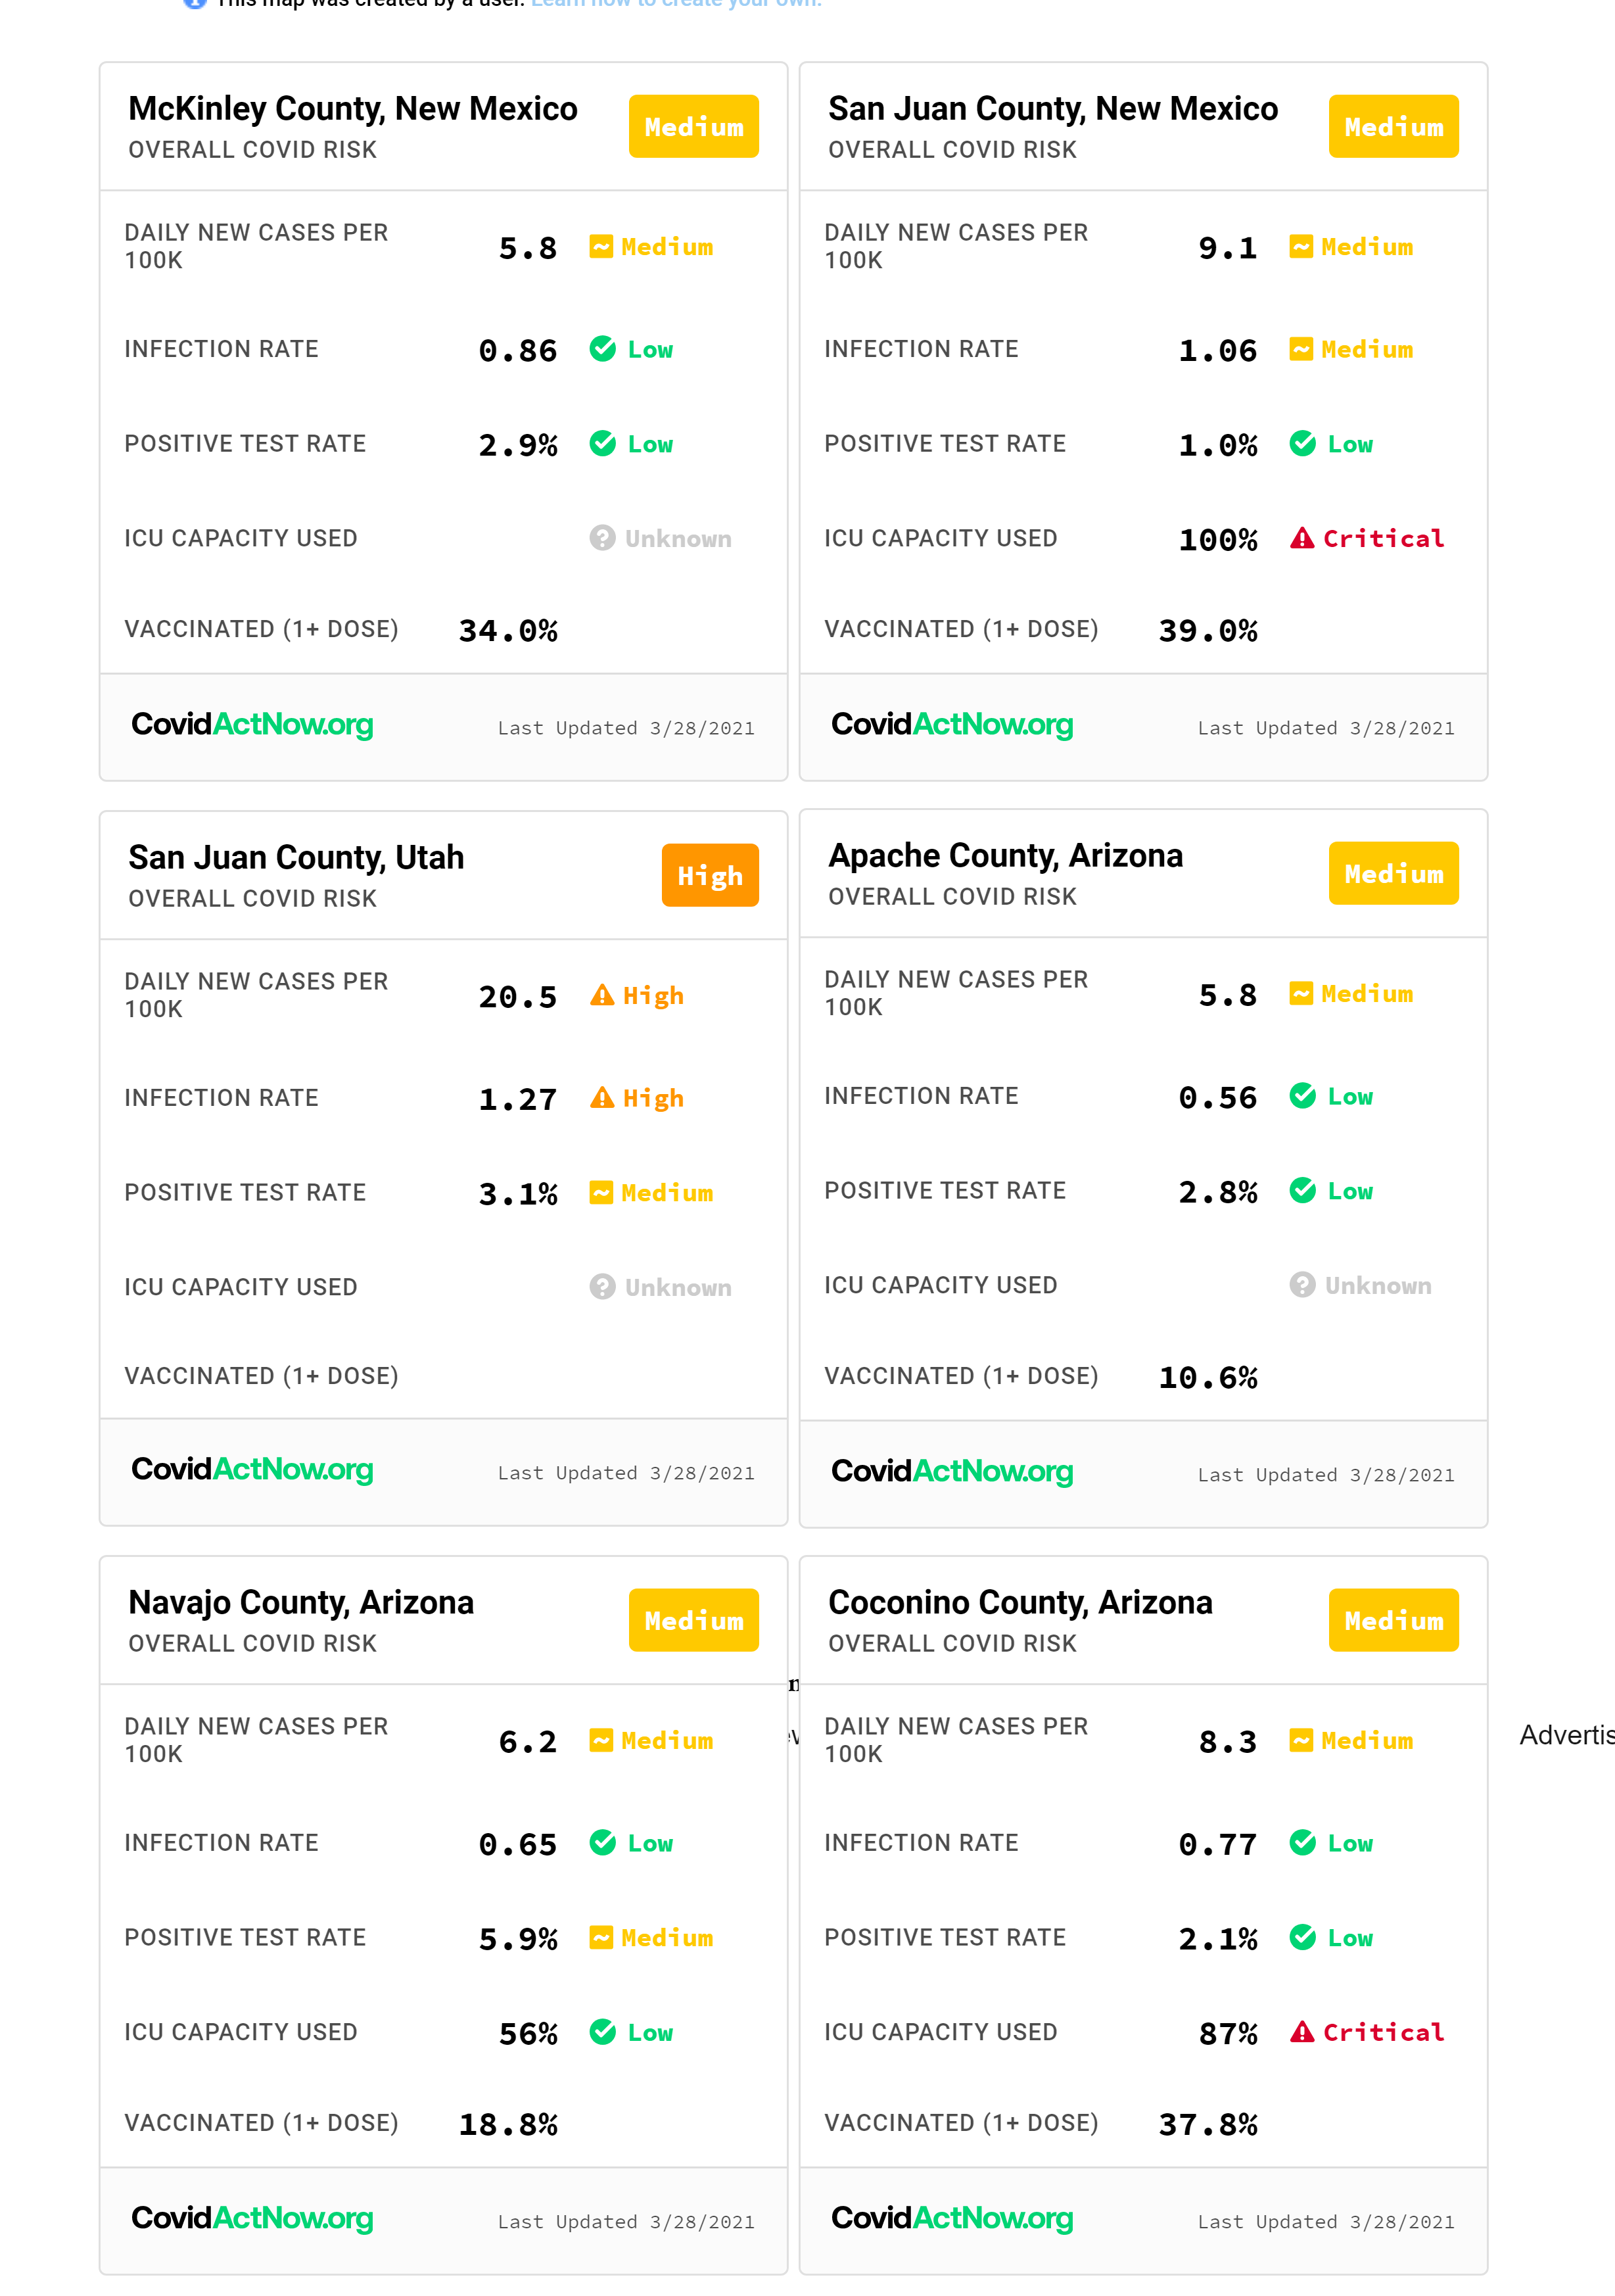This screenshot has height=2296, width=1615.
Task: Click Last Updated date in Navajo card footer
Action: pyautogui.click(x=626, y=2222)
